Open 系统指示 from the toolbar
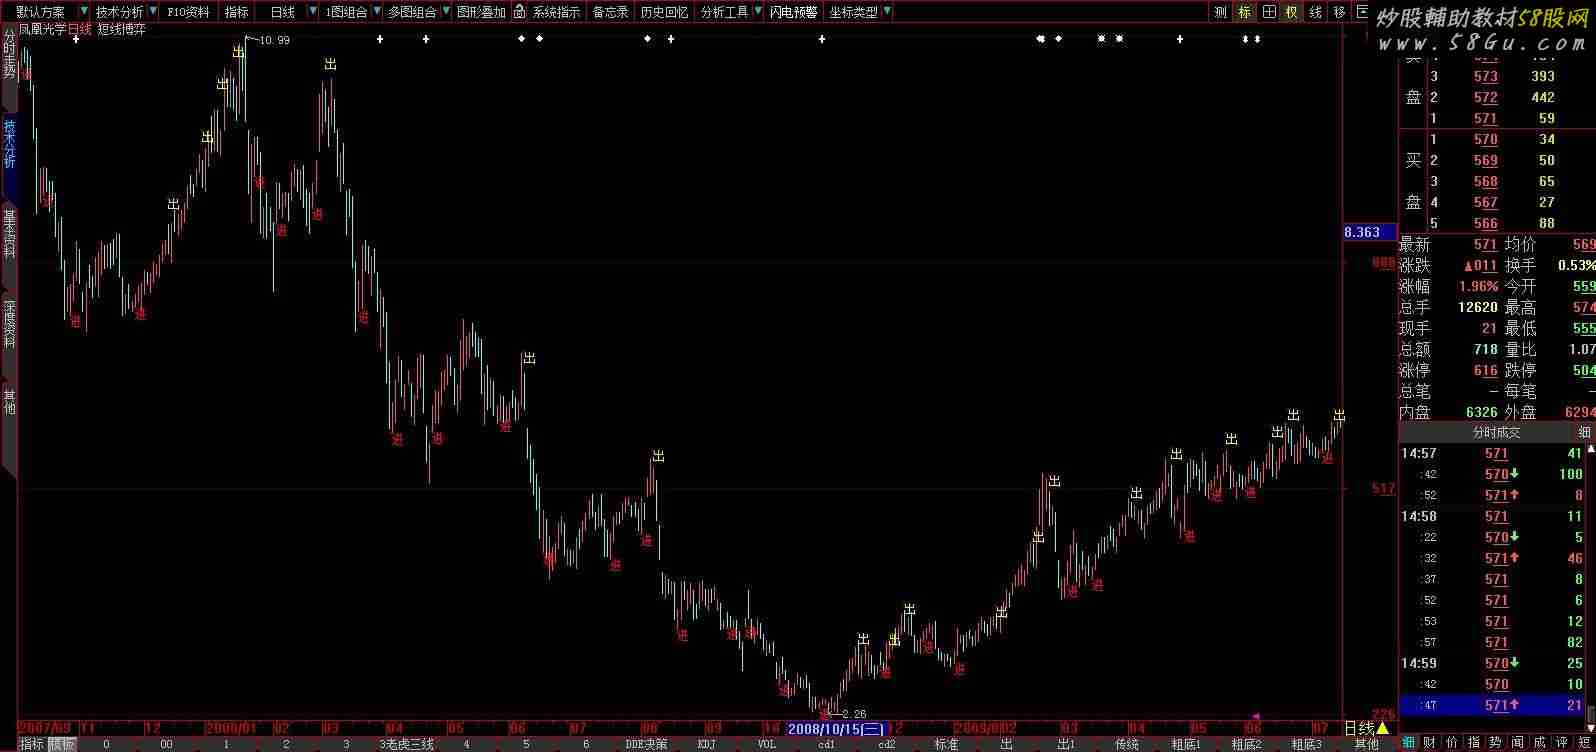1596x752 pixels. (x=556, y=12)
